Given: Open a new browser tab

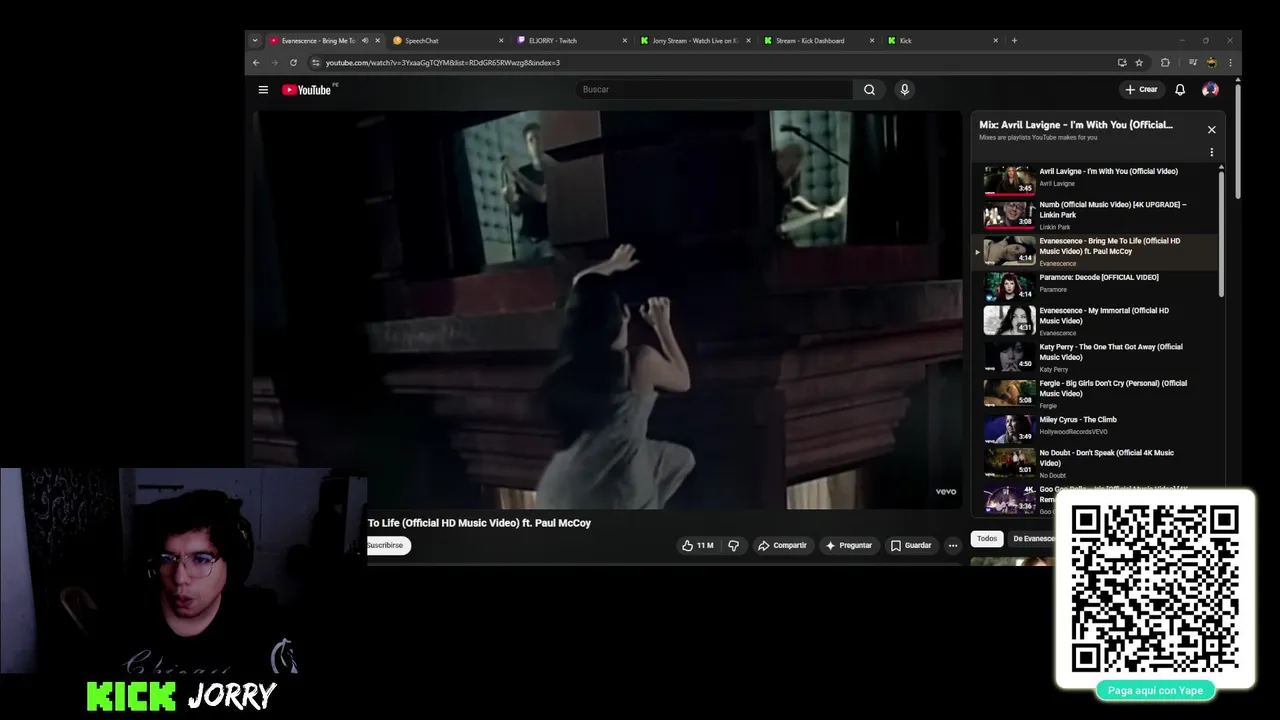Looking at the screenshot, I should [x=1014, y=41].
